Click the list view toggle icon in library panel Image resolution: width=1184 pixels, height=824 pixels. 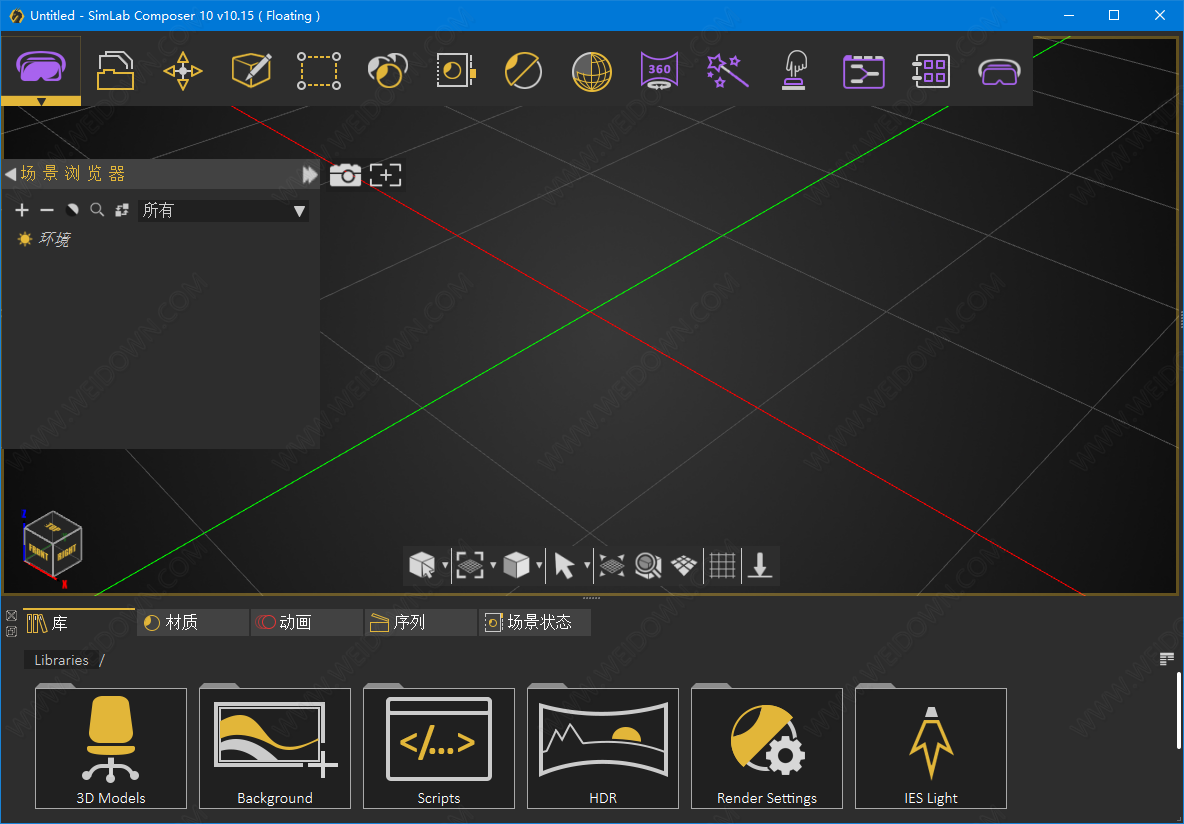[x=1167, y=659]
